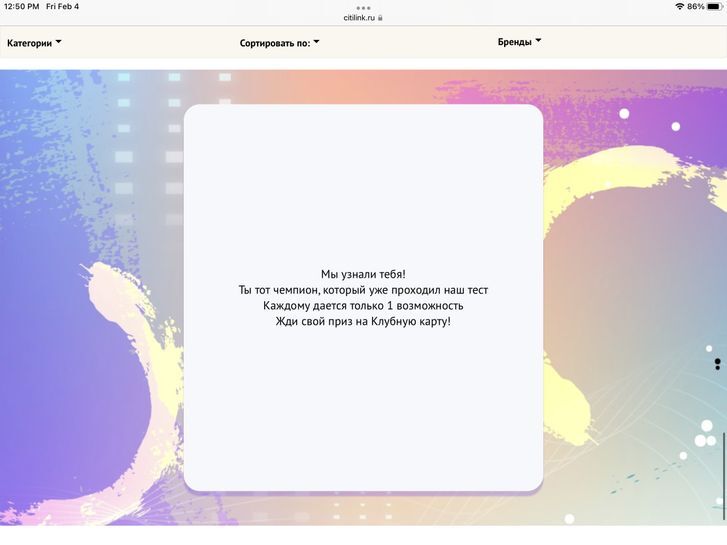Image resolution: width=727 pixels, height=545 pixels.
Task: Tap the citilink.ru address text
Action: pos(359,17)
